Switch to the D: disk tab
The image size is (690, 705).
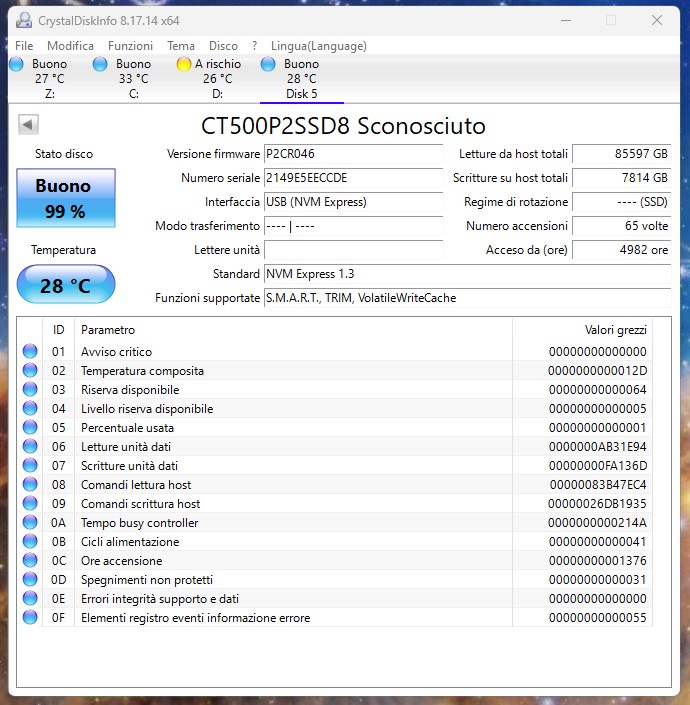click(218, 79)
